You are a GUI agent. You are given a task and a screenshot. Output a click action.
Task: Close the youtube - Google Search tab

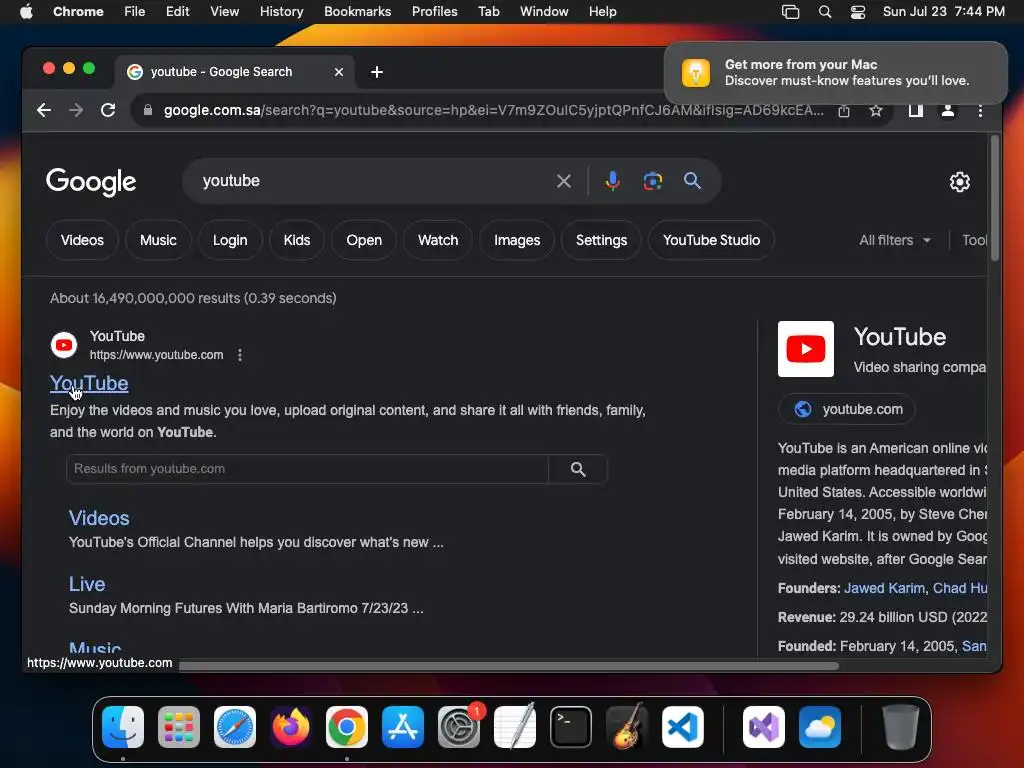pyautogui.click(x=338, y=72)
